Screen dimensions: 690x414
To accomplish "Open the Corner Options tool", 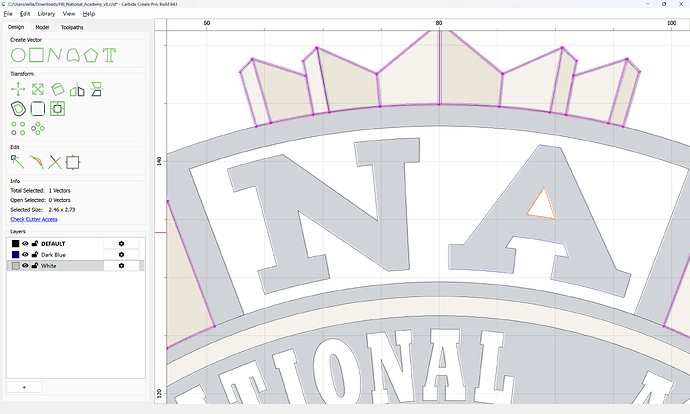I will click(38, 109).
